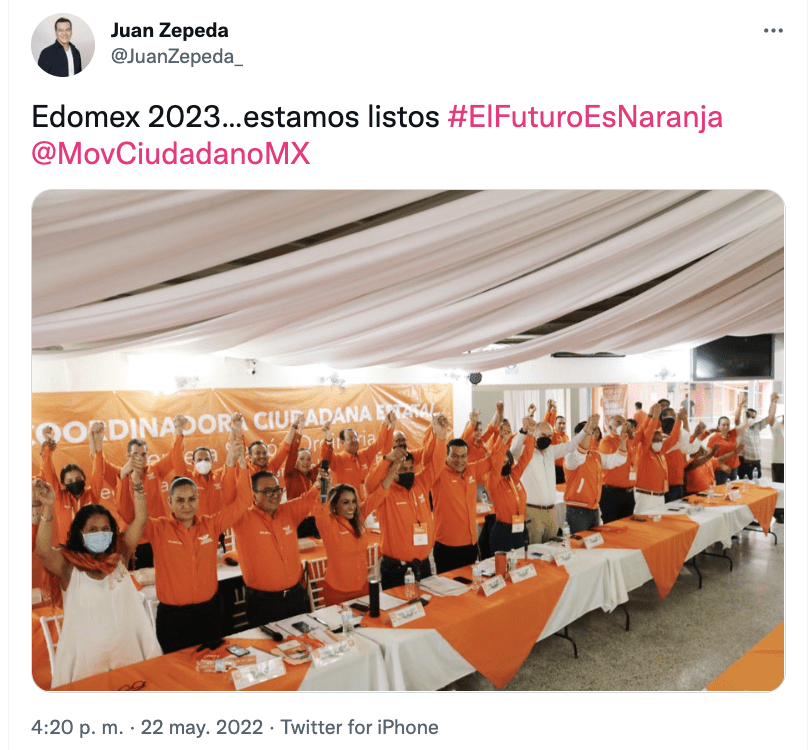The image size is (810, 750).
Task: Open the Twitter for iPhone source link
Action: point(359,727)
